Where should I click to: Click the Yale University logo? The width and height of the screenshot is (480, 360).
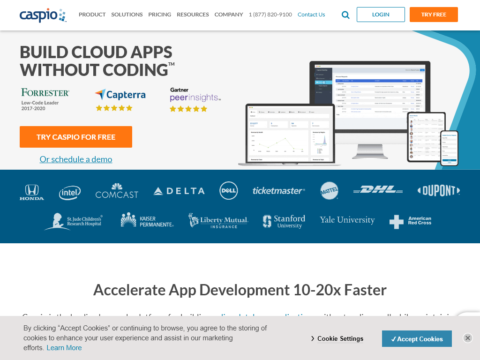tap(347, 220)
